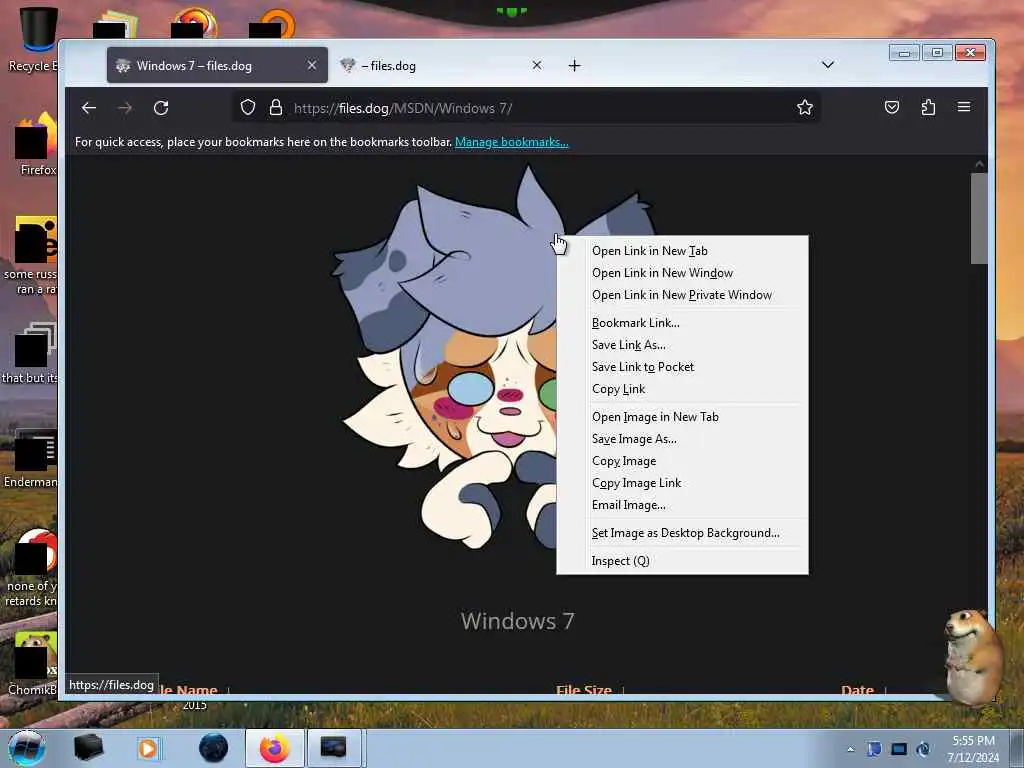
Task: Open the tracking protection shield icon
Action: coord(248,107)
